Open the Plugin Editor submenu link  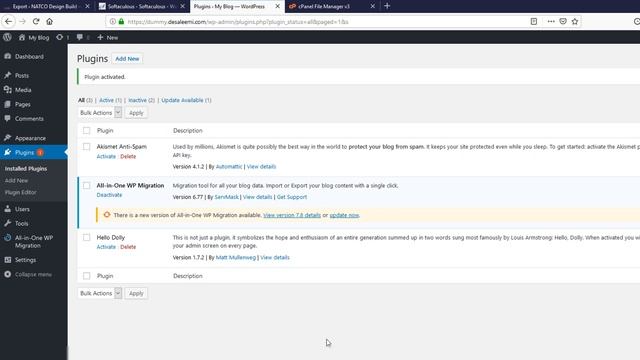20,192
